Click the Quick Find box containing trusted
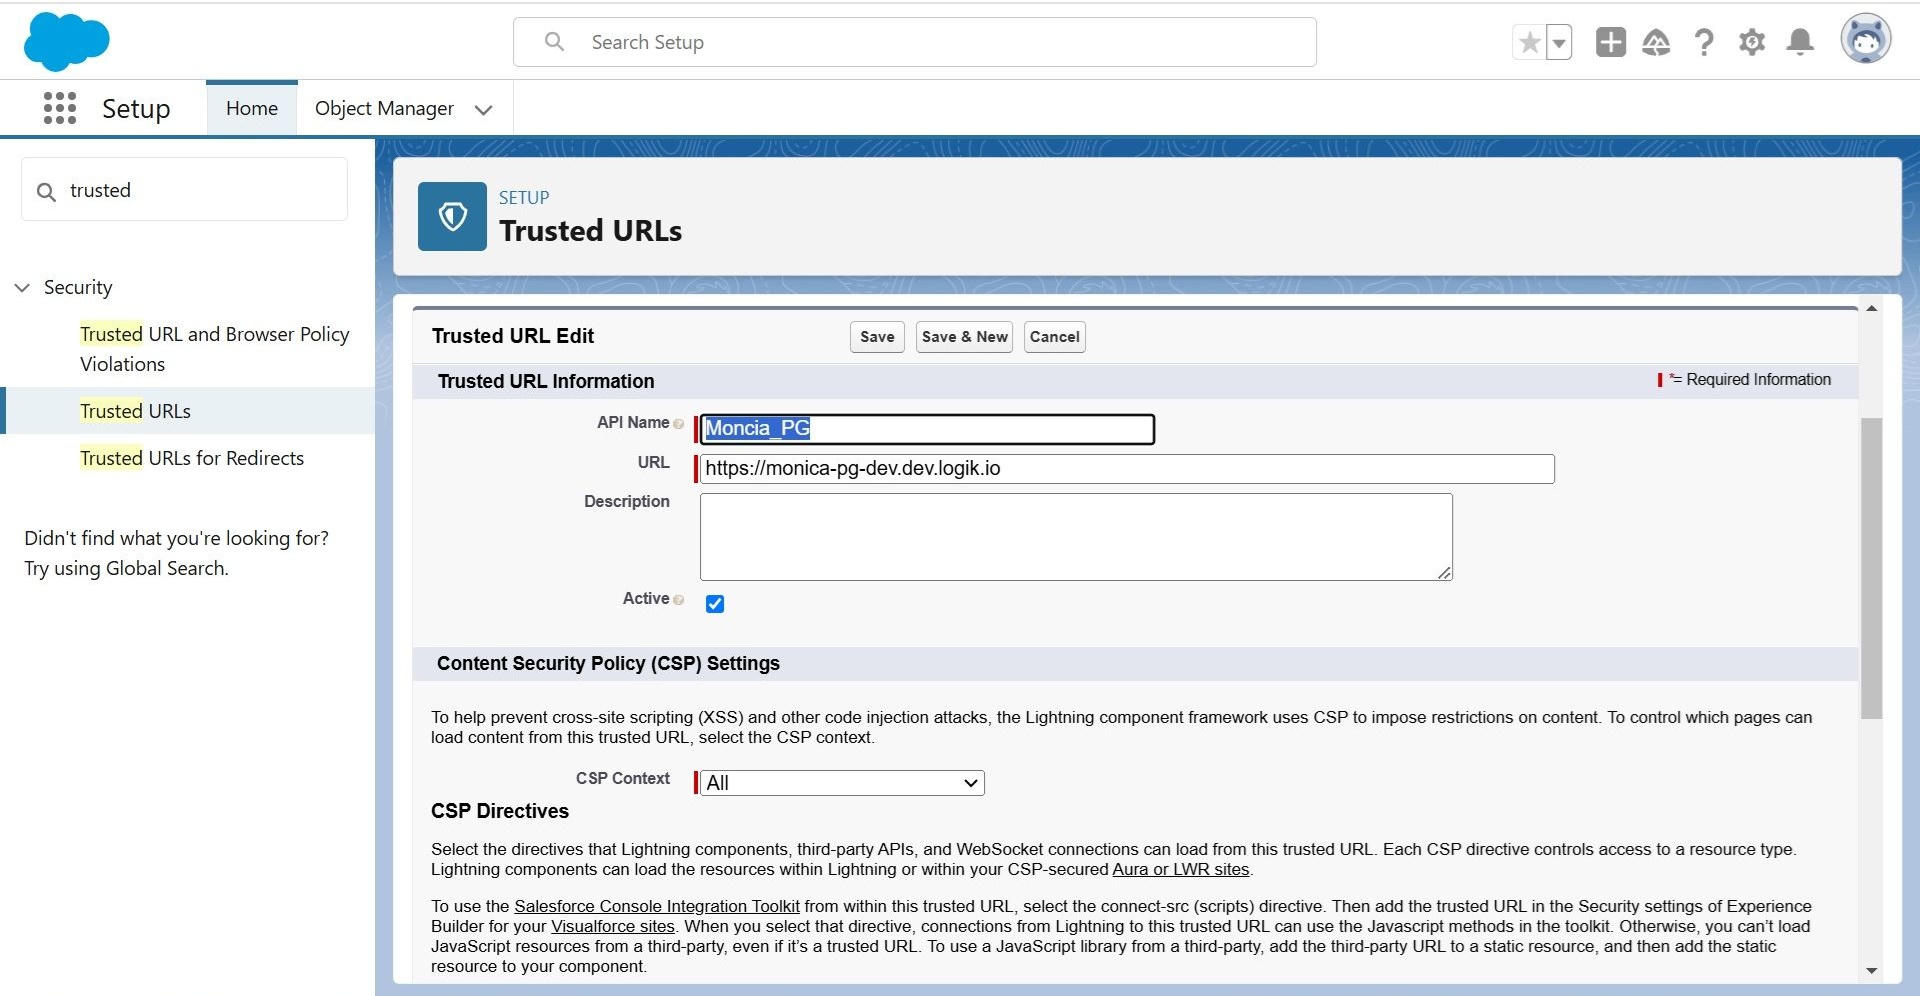Image resolution: width=1920 pixels, height=996 pixels. [185, 190]
